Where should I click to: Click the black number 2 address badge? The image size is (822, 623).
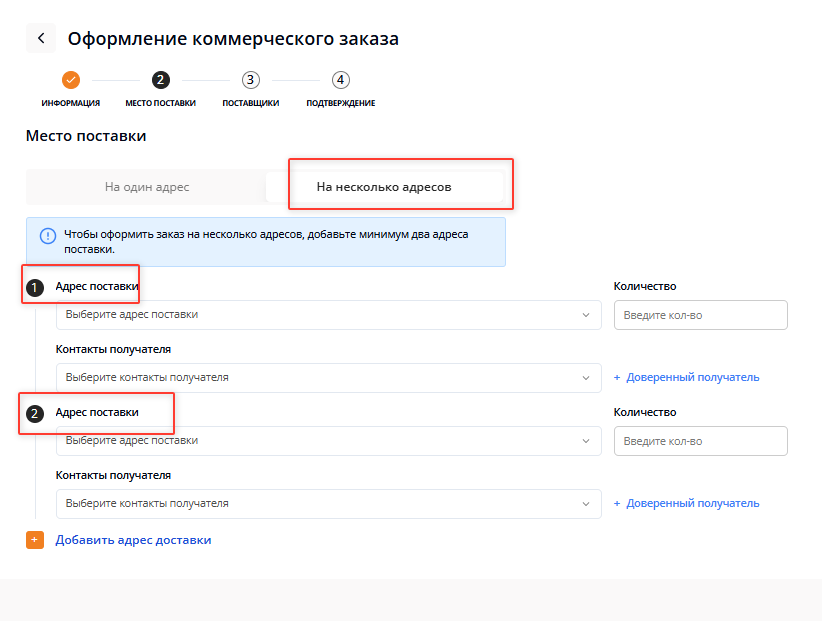[x=35, y=413]
